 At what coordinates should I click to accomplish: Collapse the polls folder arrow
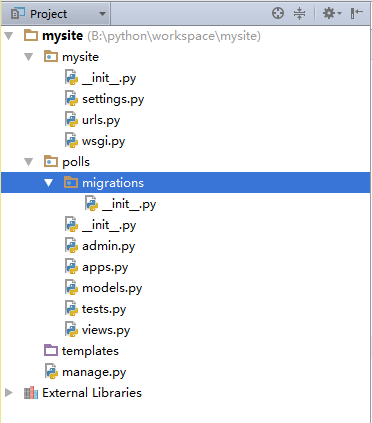point(29,162)
